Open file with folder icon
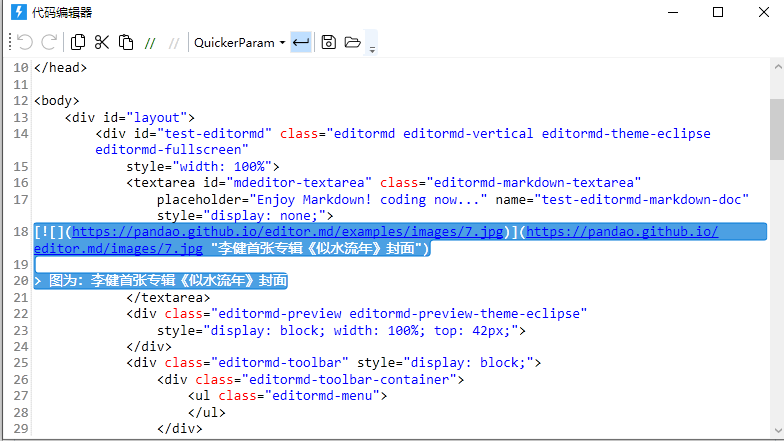784x441 pixels. point(352,42)
